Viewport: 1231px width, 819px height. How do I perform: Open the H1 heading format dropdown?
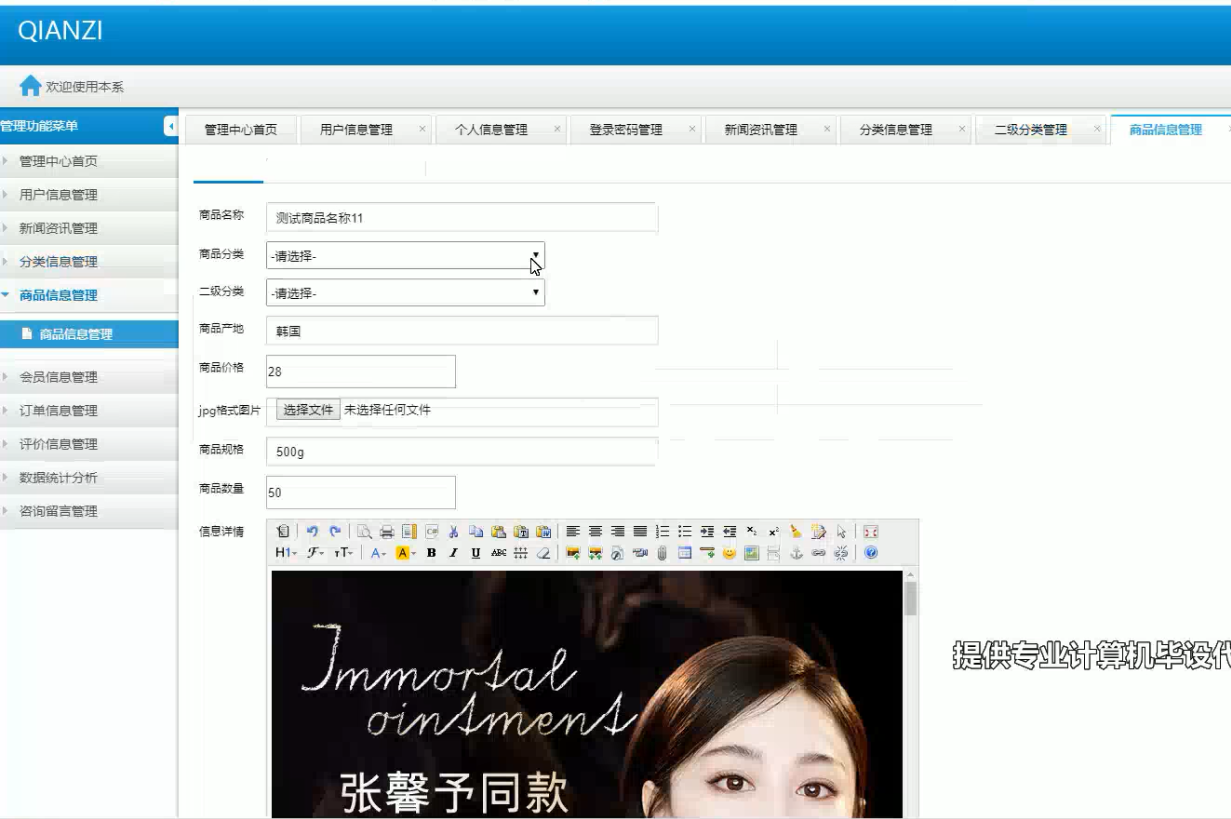286,553
